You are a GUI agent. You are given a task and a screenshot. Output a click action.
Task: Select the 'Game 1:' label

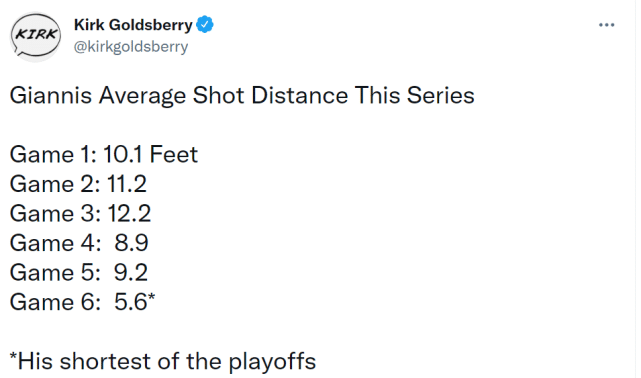tap(53, 154)
